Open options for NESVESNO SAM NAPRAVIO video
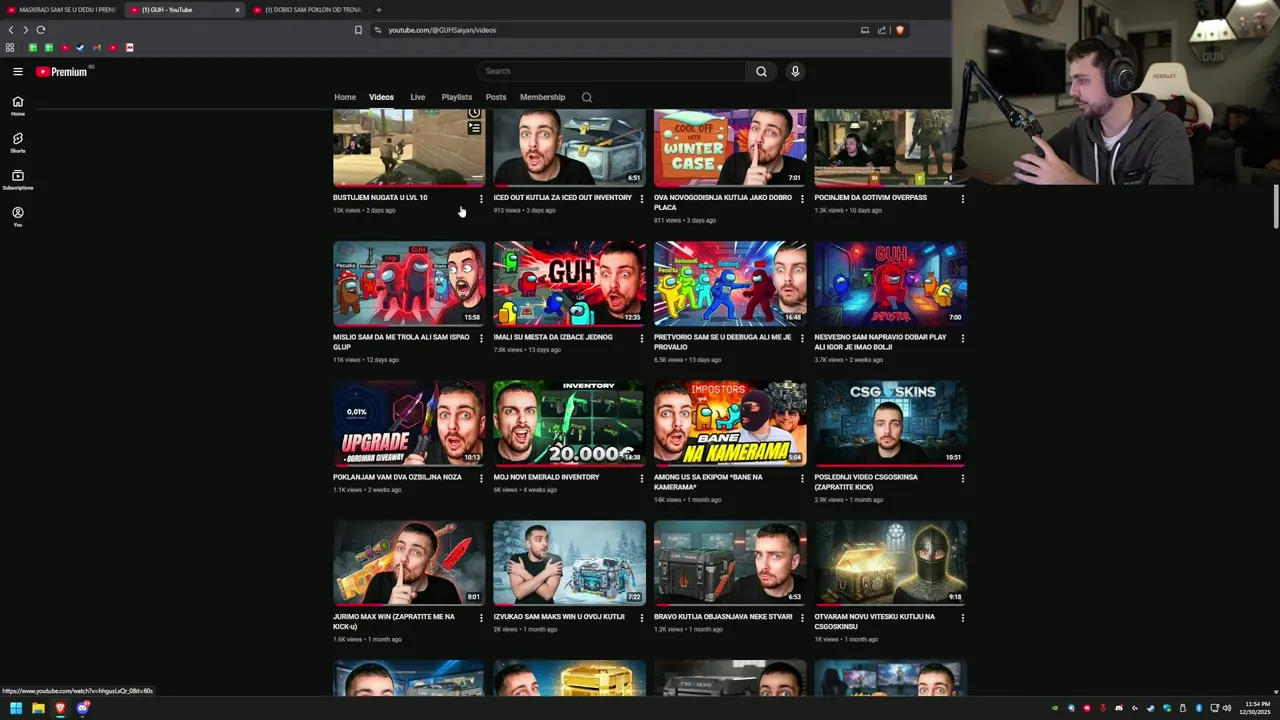 (x=963, y=339)
